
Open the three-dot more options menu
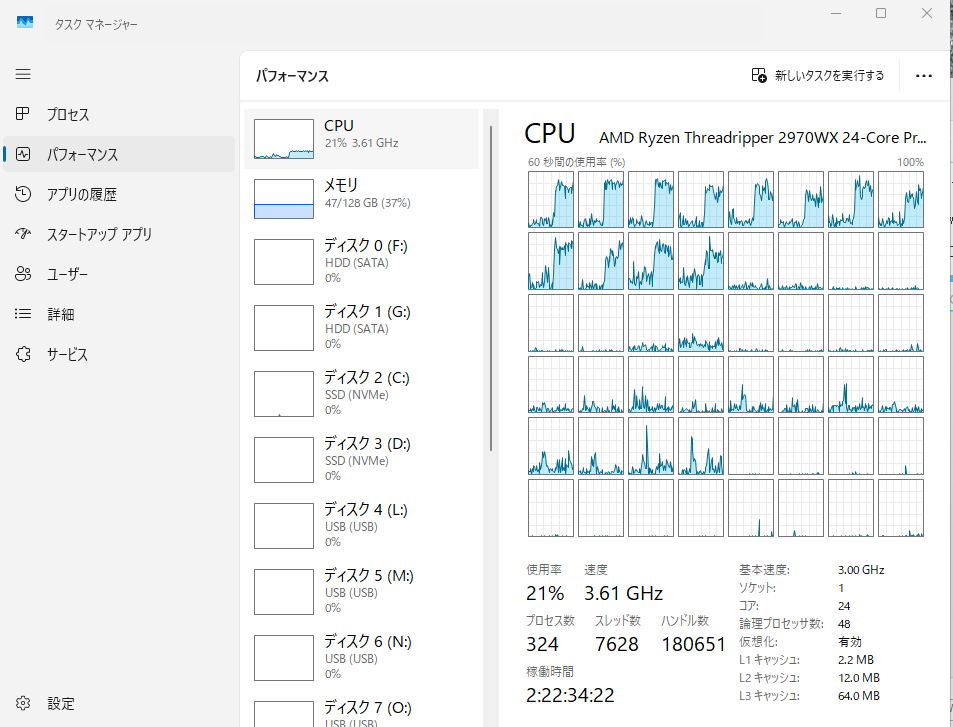click(923, 76)
